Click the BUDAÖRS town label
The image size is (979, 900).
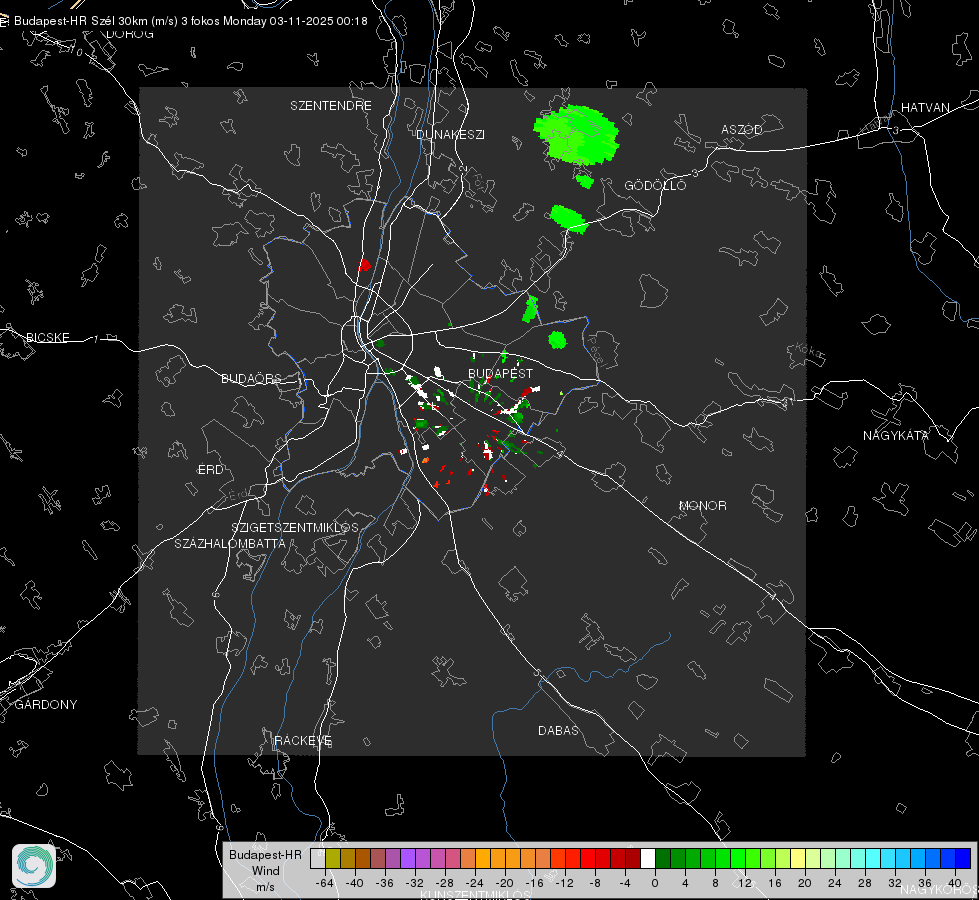click(x=252, y=379)
